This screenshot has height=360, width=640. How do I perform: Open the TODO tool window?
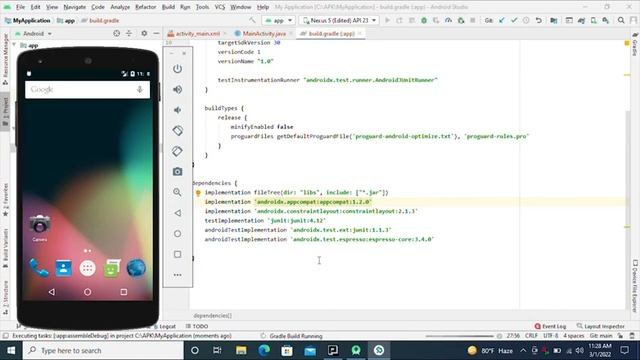[197, 326]
